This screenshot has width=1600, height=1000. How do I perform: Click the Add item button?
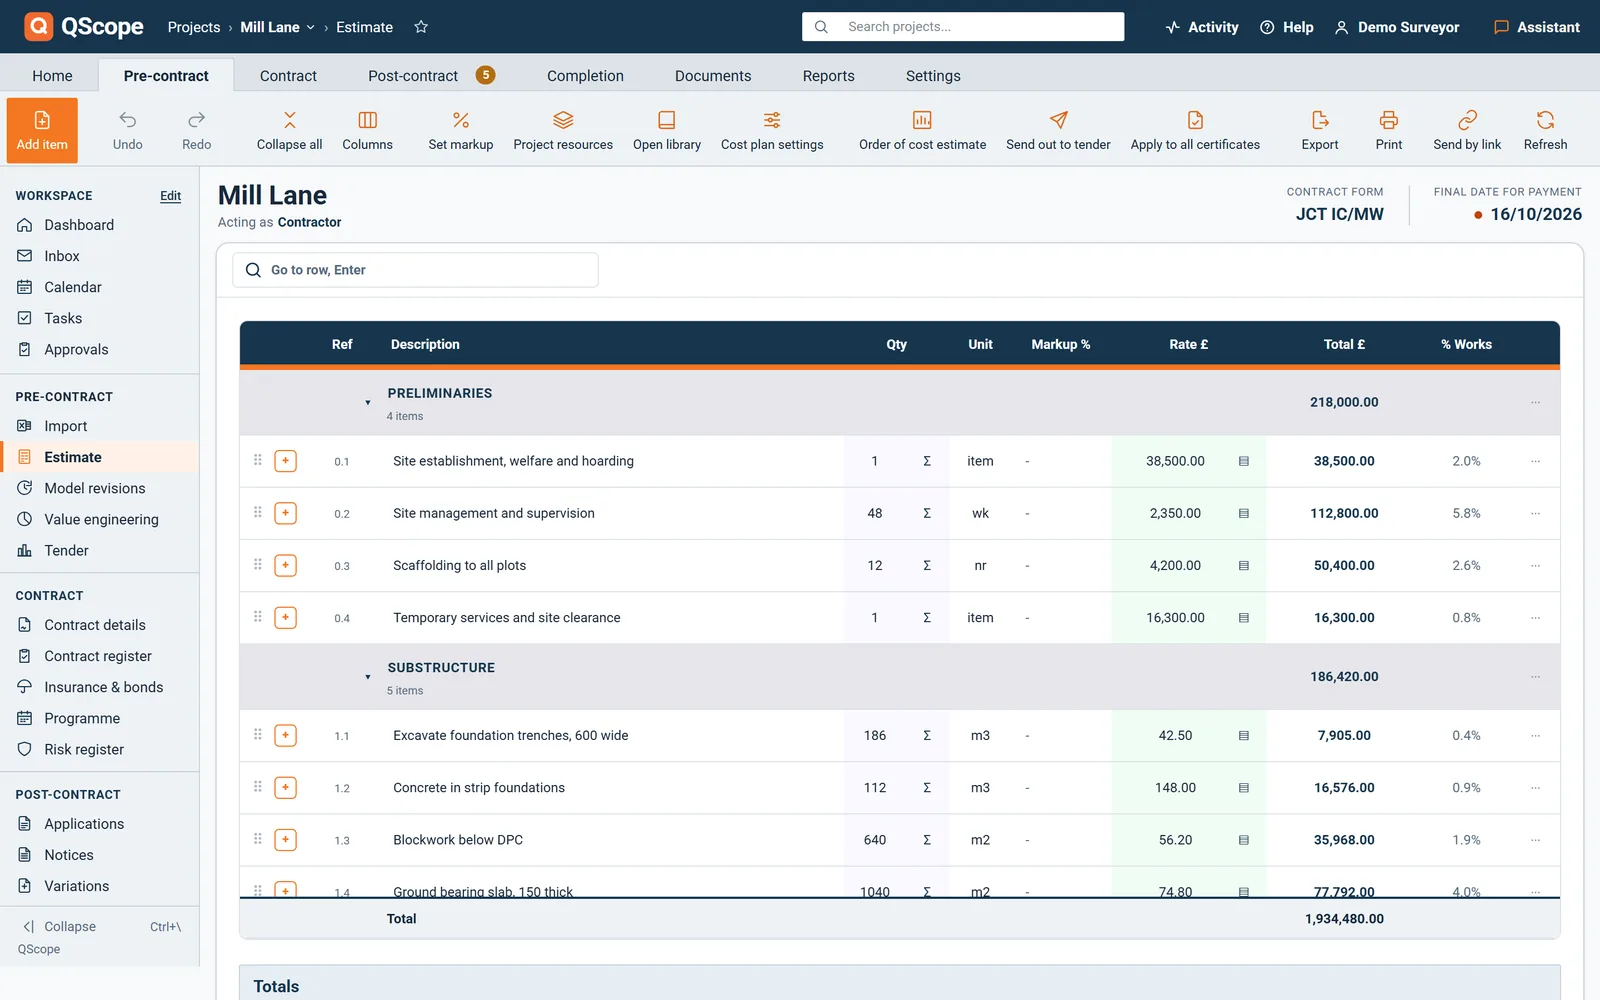[42, 130]
